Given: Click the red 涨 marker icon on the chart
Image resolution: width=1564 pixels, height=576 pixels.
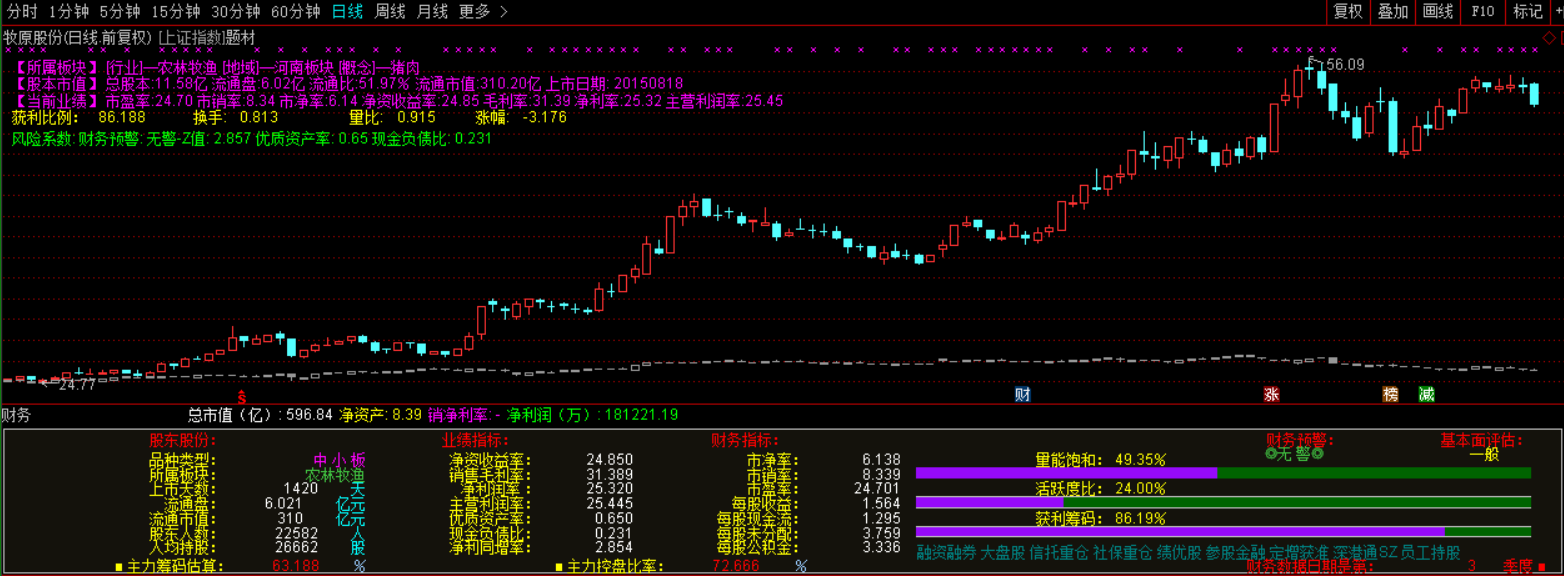Looking at the screenshot, I should pyautogui.click(x=1273, y=394).
